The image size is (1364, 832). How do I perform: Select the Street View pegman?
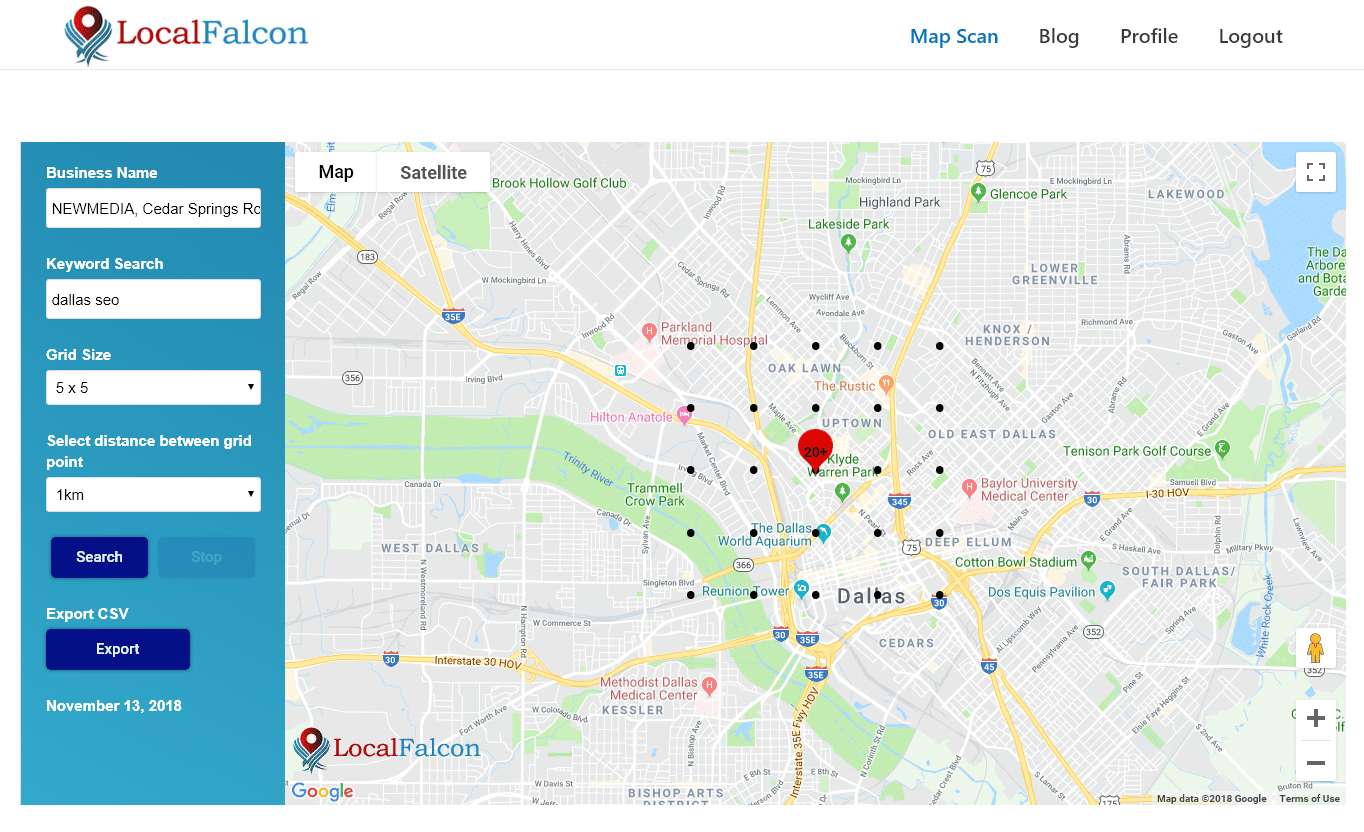[1316, 649]
